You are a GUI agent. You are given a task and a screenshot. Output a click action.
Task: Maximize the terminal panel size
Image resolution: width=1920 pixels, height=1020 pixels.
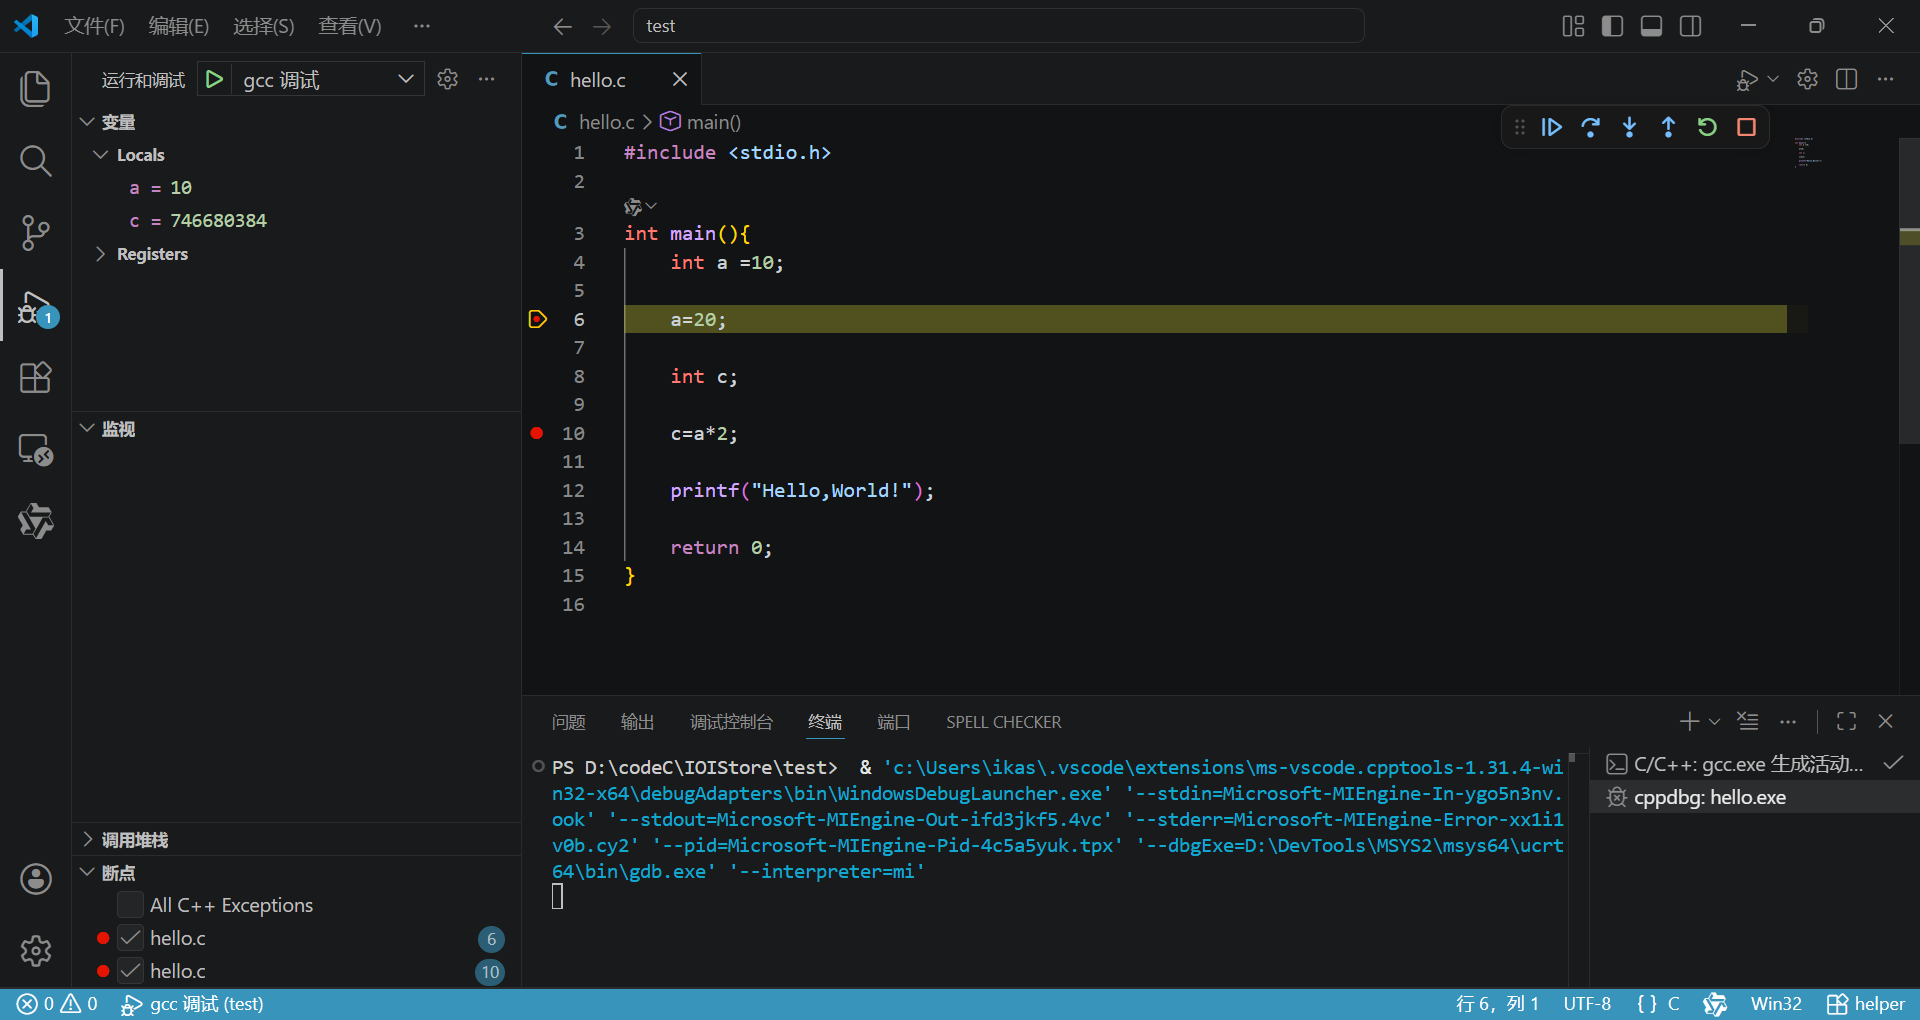(x=1846, y=721)
